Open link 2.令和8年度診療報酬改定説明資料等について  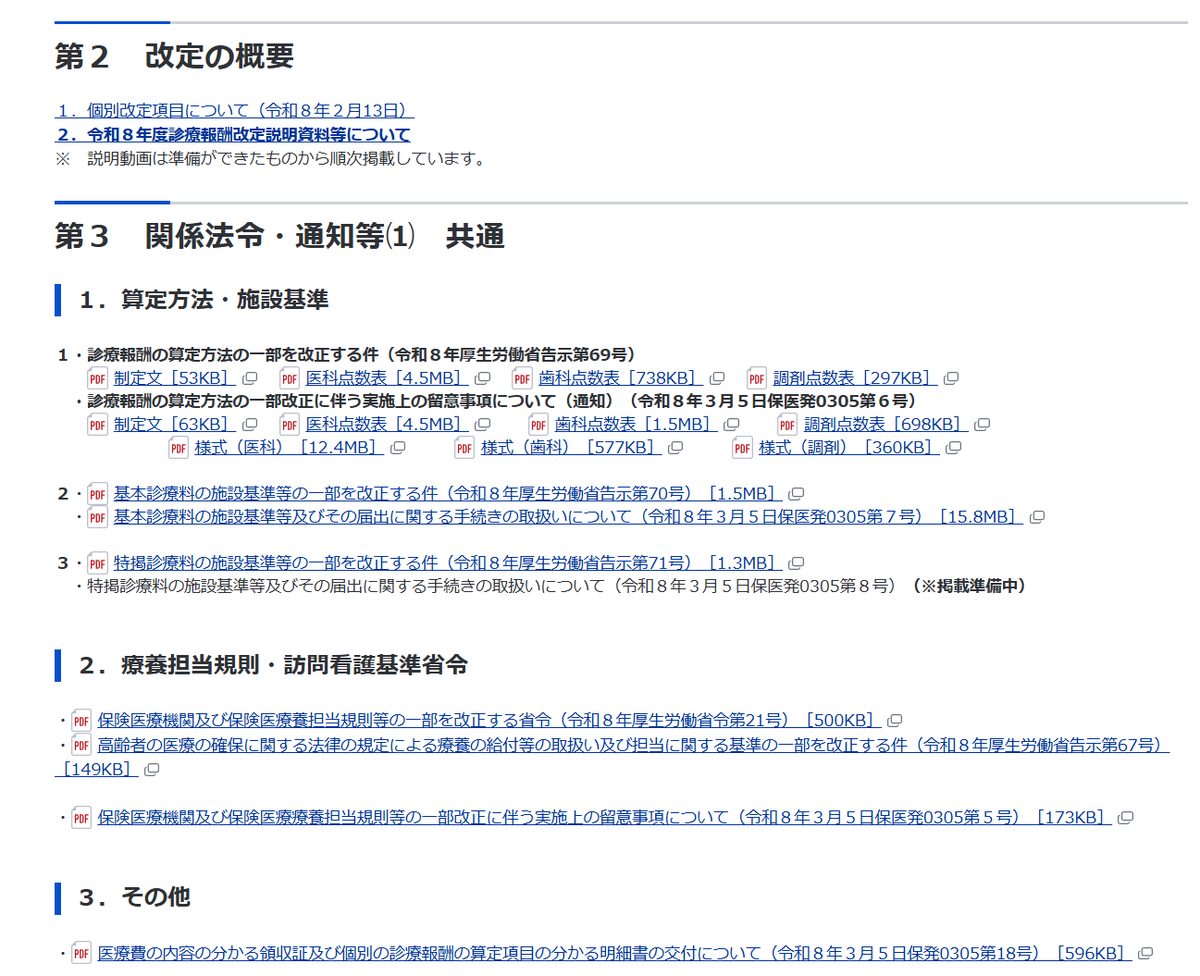(232, 134)
